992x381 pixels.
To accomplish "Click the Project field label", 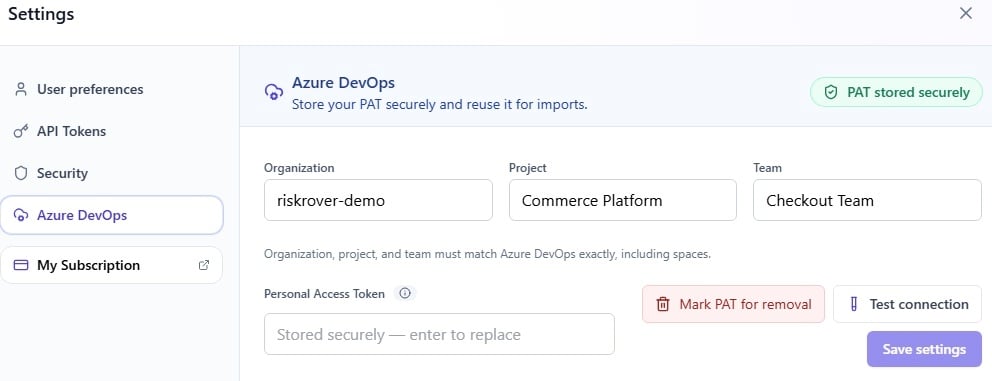I will 528,168.
